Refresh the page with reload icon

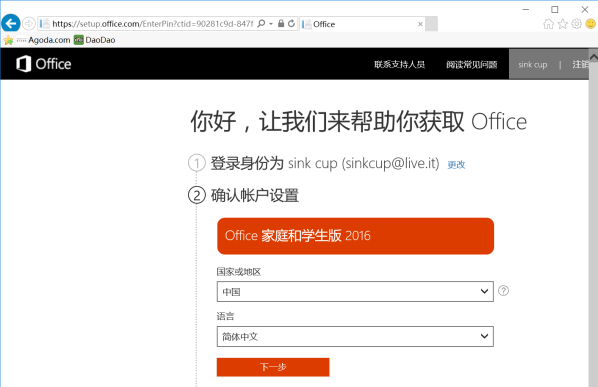pos(291,24)
